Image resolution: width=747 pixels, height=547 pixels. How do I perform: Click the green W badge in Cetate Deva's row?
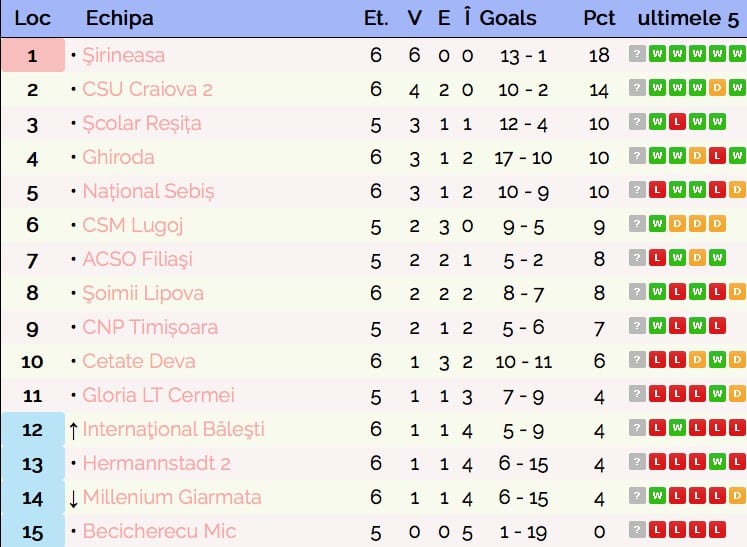717,361
